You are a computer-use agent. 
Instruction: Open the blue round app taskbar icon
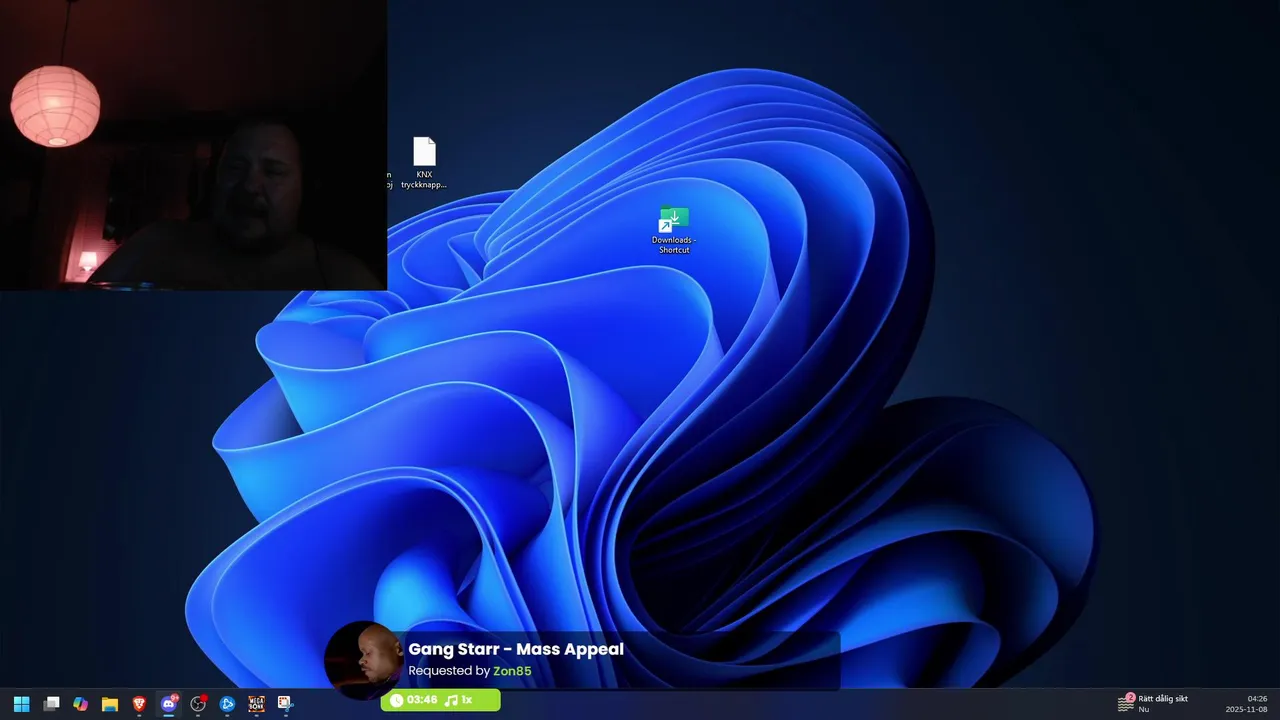(x=227, y=704)
